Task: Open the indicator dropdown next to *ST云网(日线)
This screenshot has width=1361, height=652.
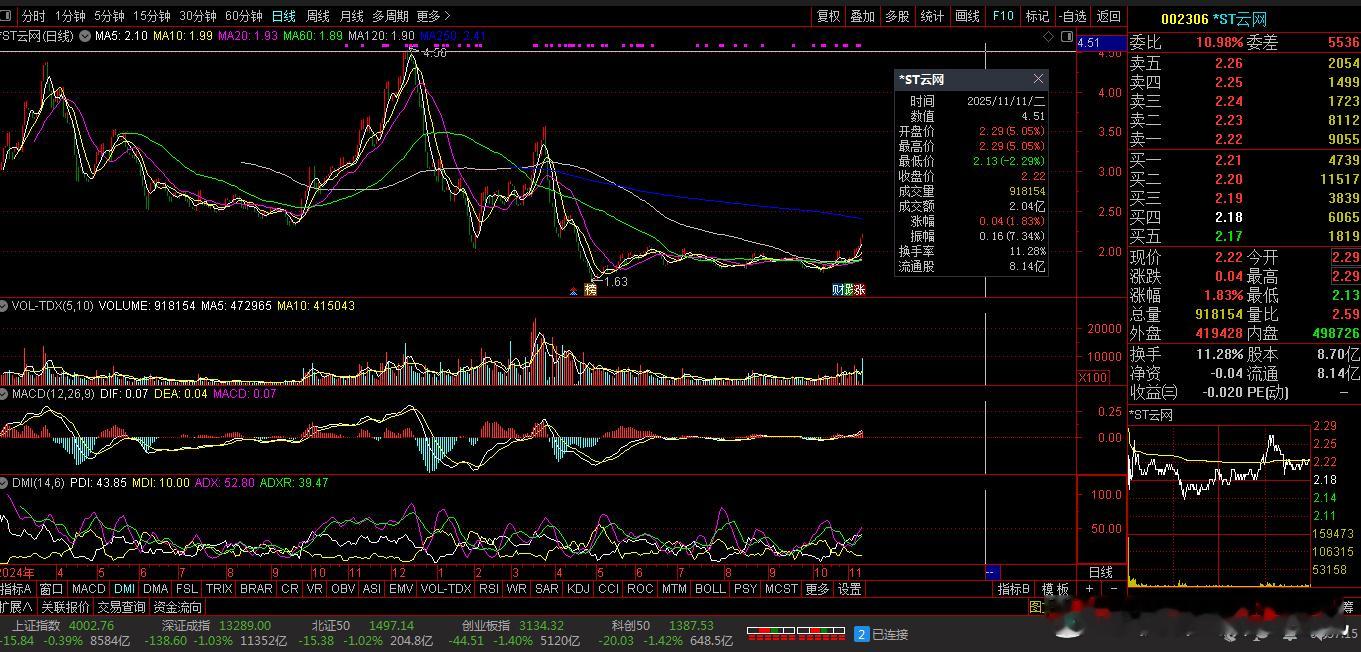Action: (84, 36)
